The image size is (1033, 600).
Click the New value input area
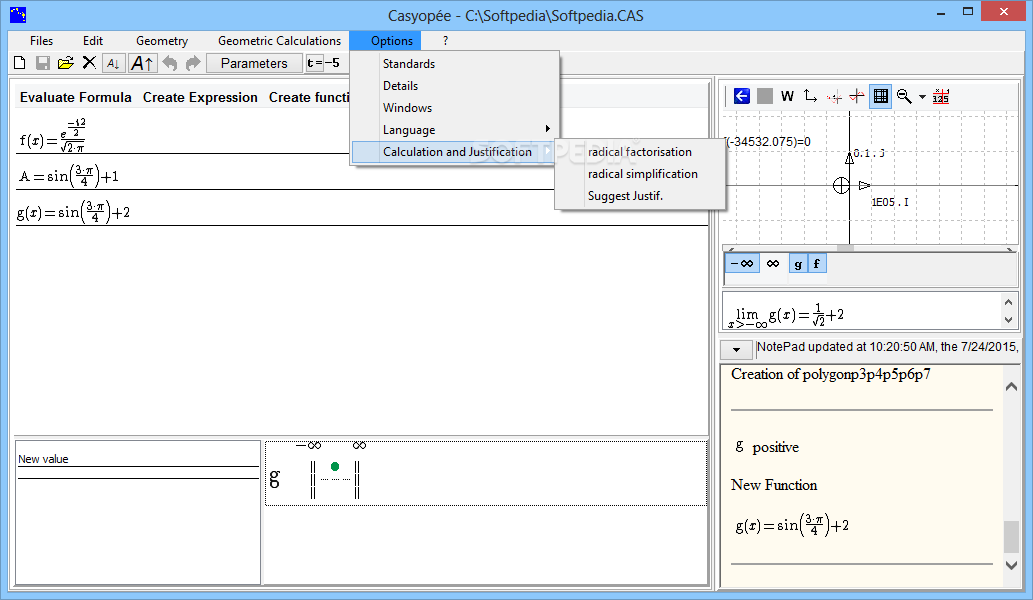point(138,472)
